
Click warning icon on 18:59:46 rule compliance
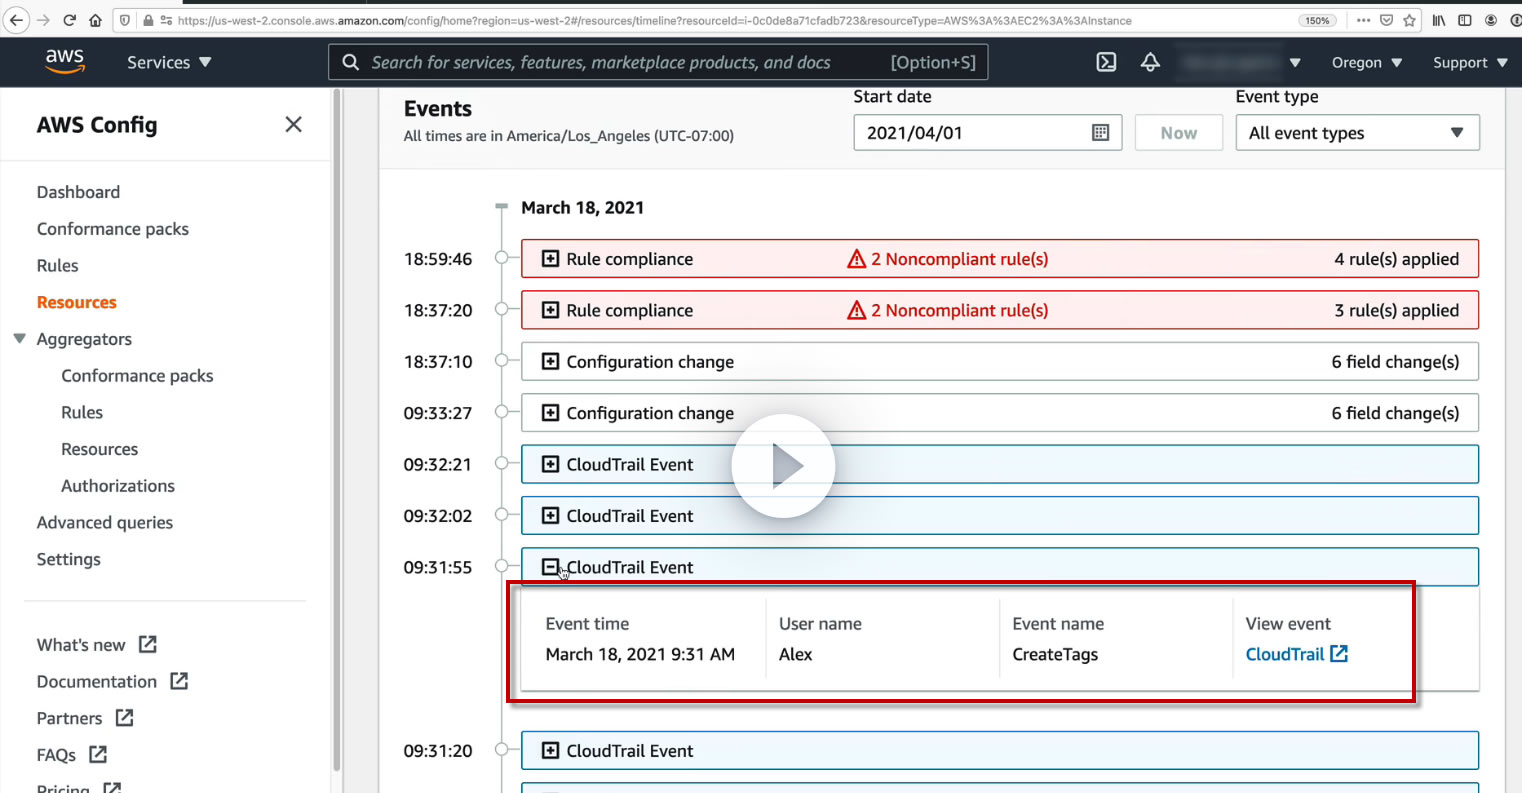click(856, 259)
